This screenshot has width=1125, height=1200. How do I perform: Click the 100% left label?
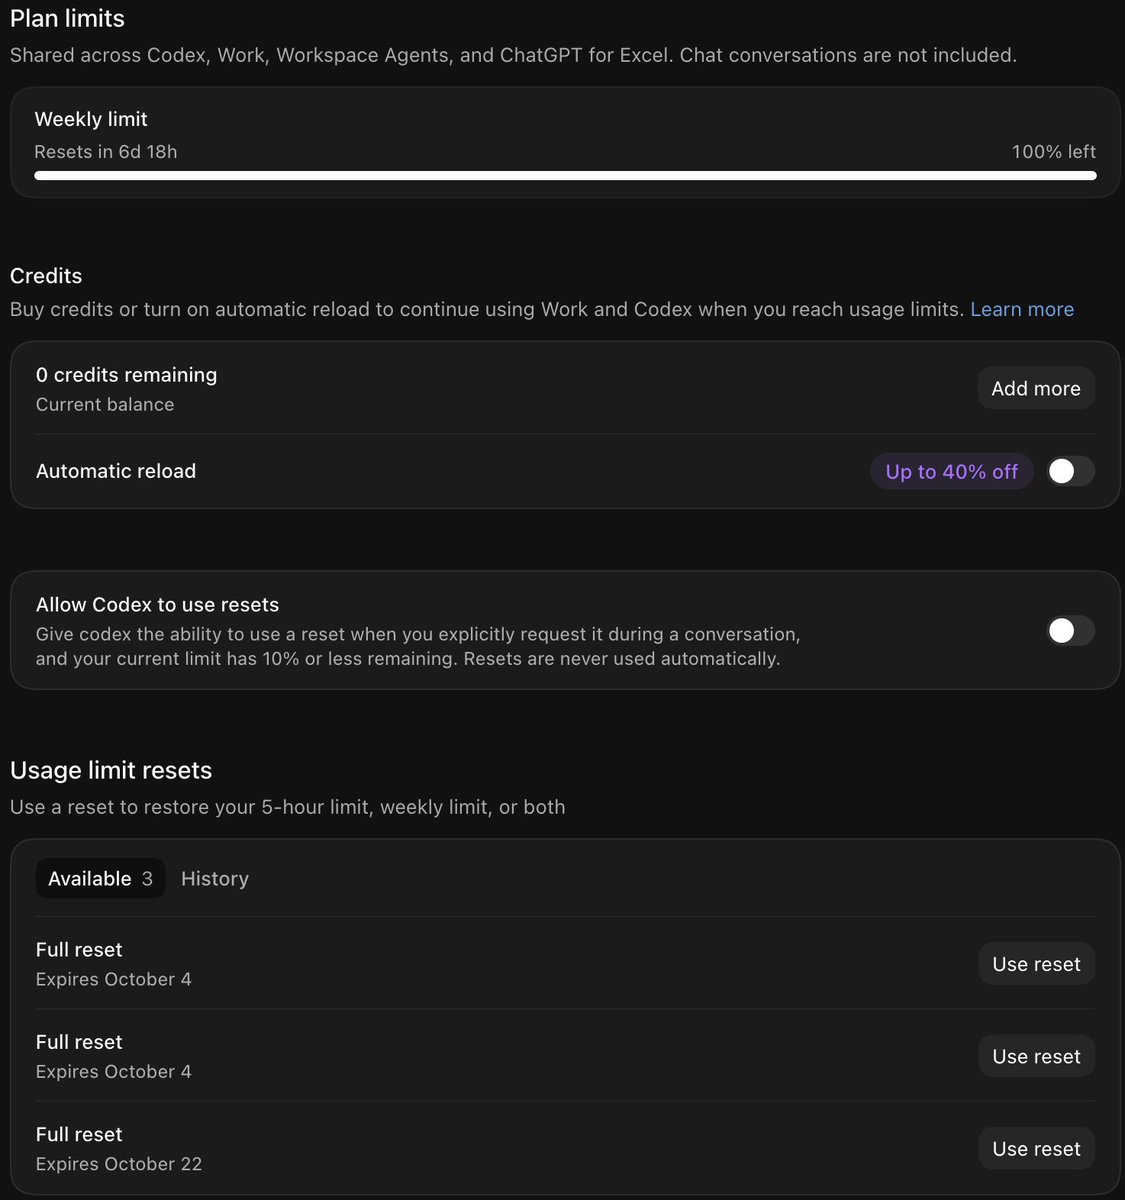1054,152
